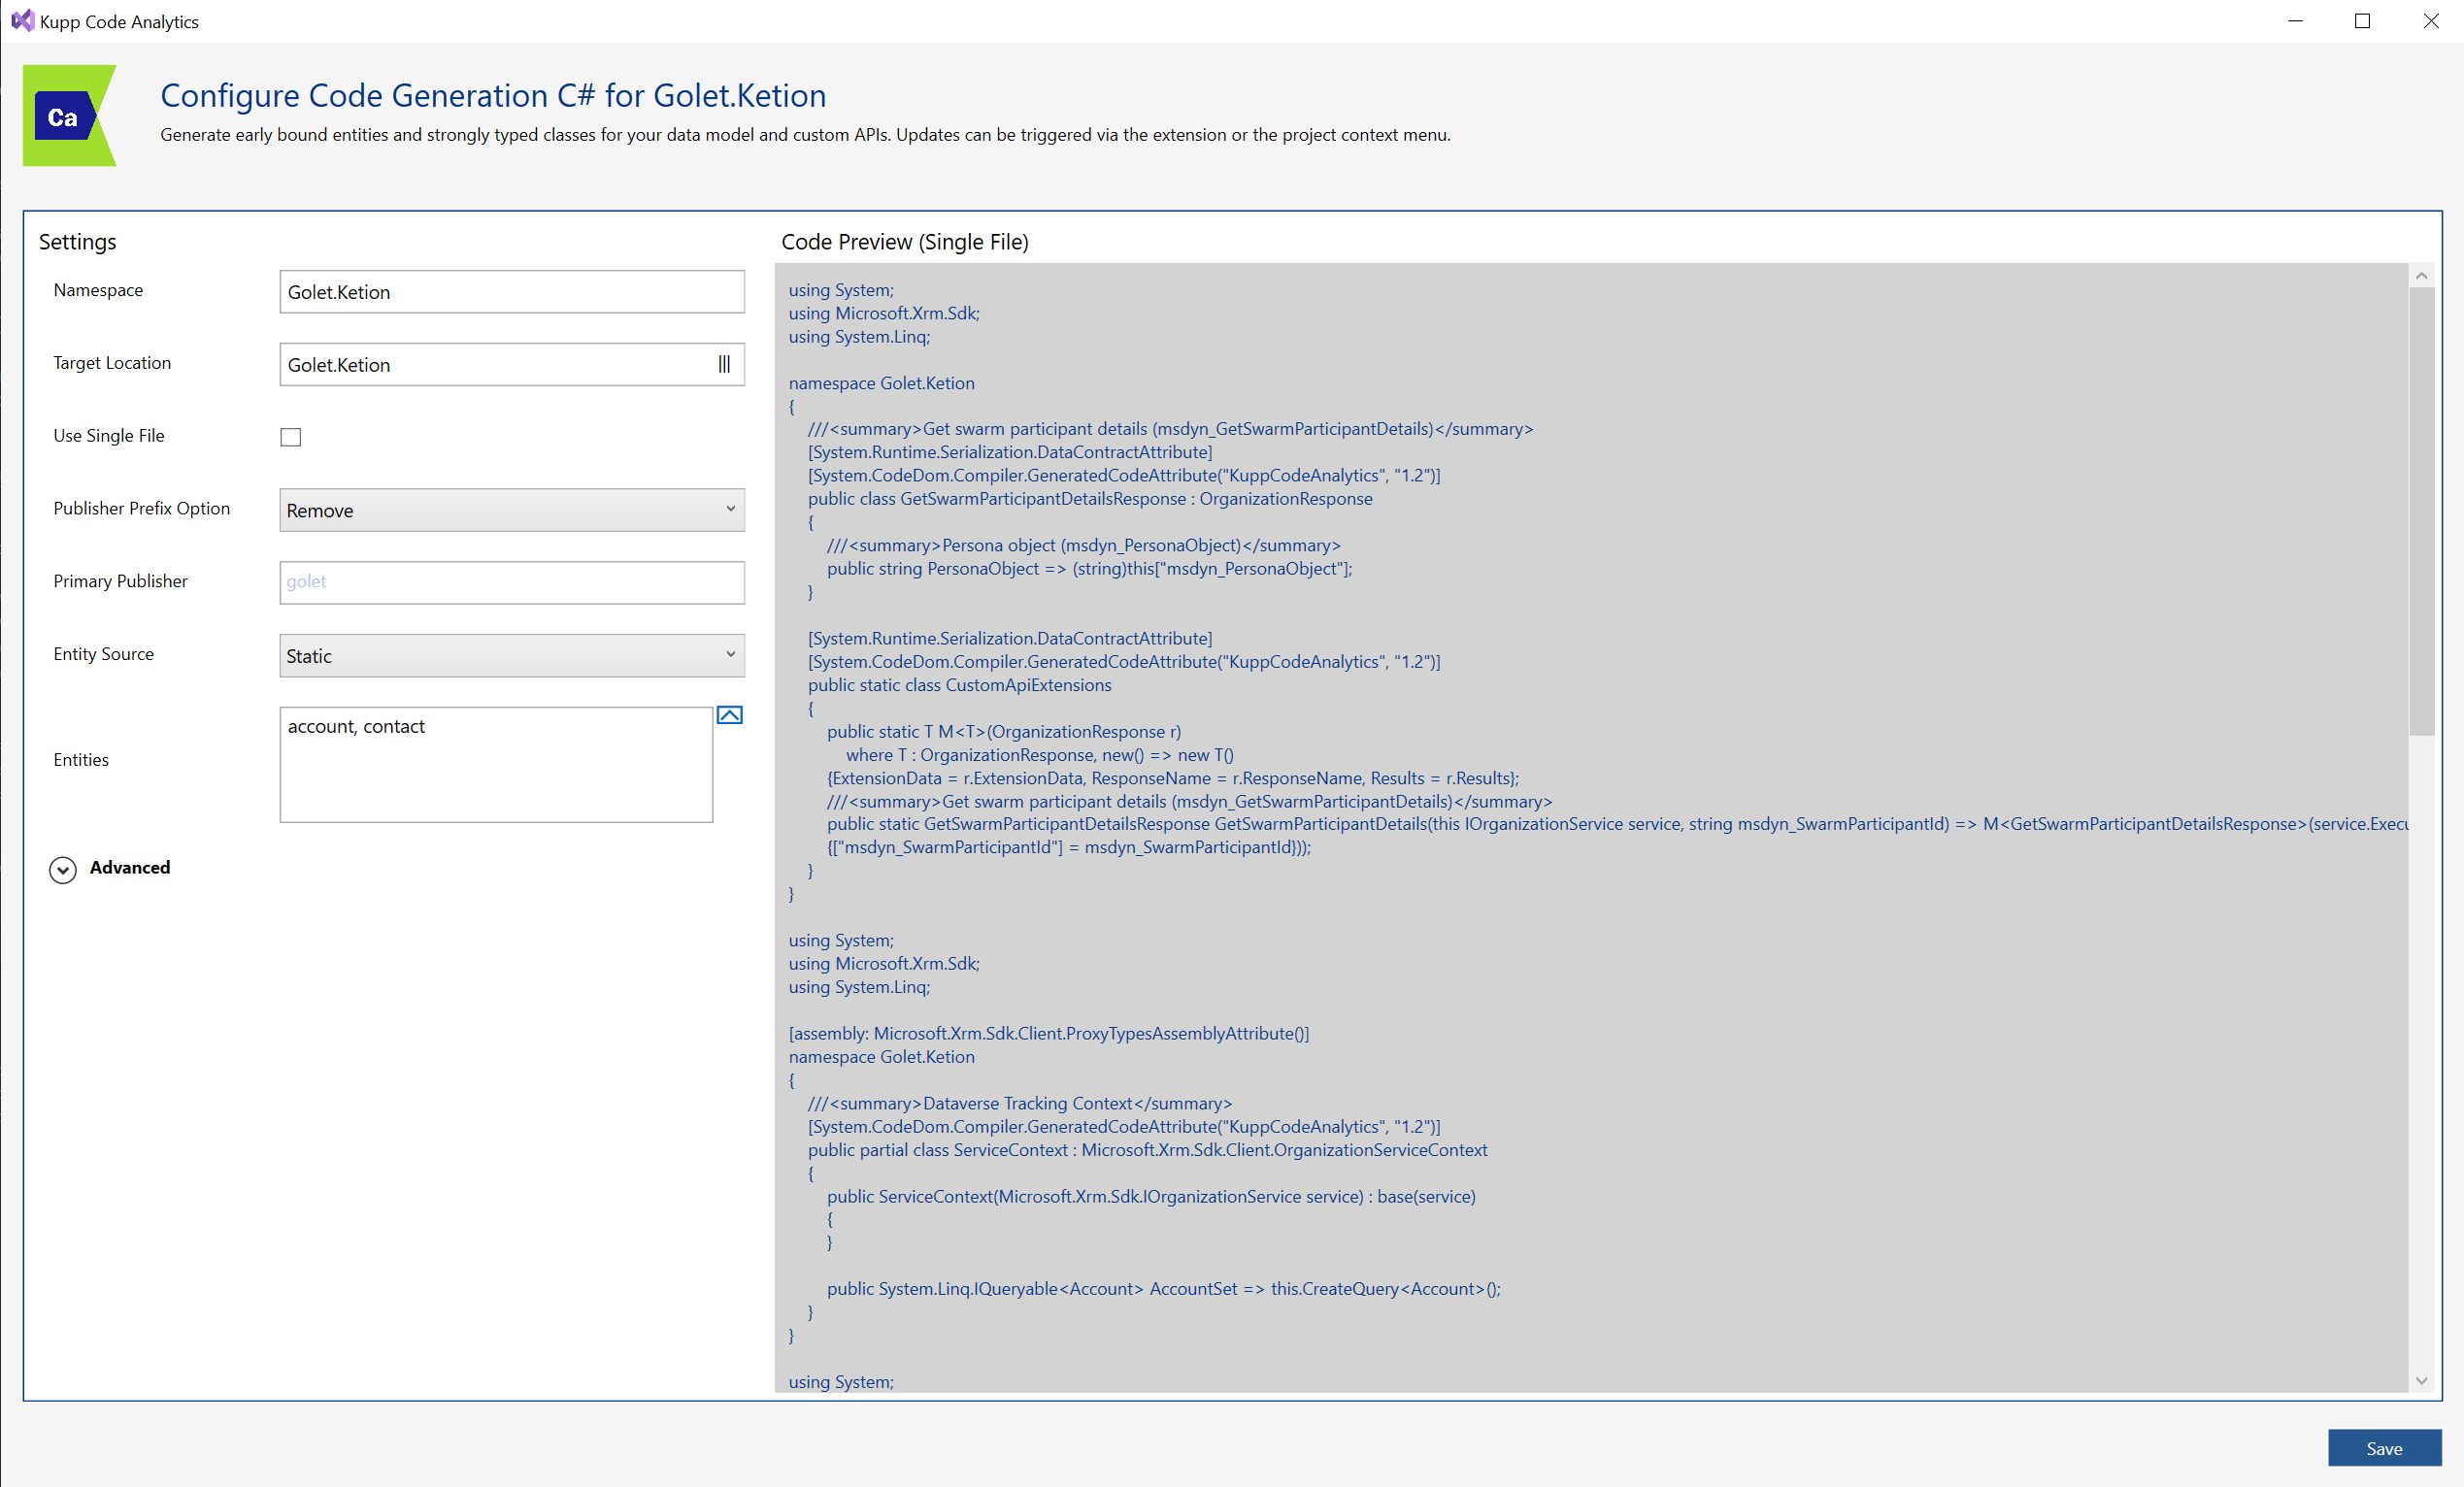Click the green Ca logo badge
This screenshot has width=2464, height=1487.
click(69, 115)
